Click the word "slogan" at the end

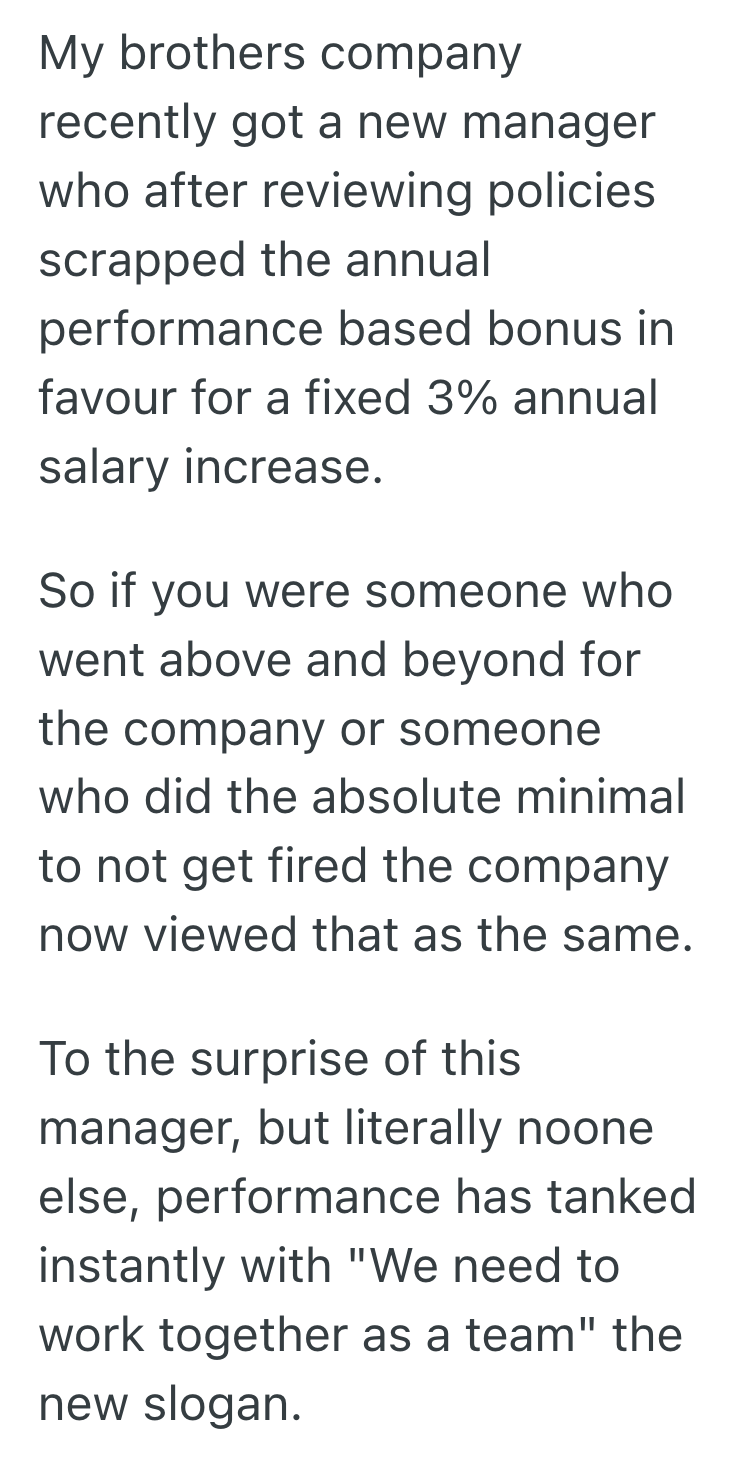[220, 1405]
